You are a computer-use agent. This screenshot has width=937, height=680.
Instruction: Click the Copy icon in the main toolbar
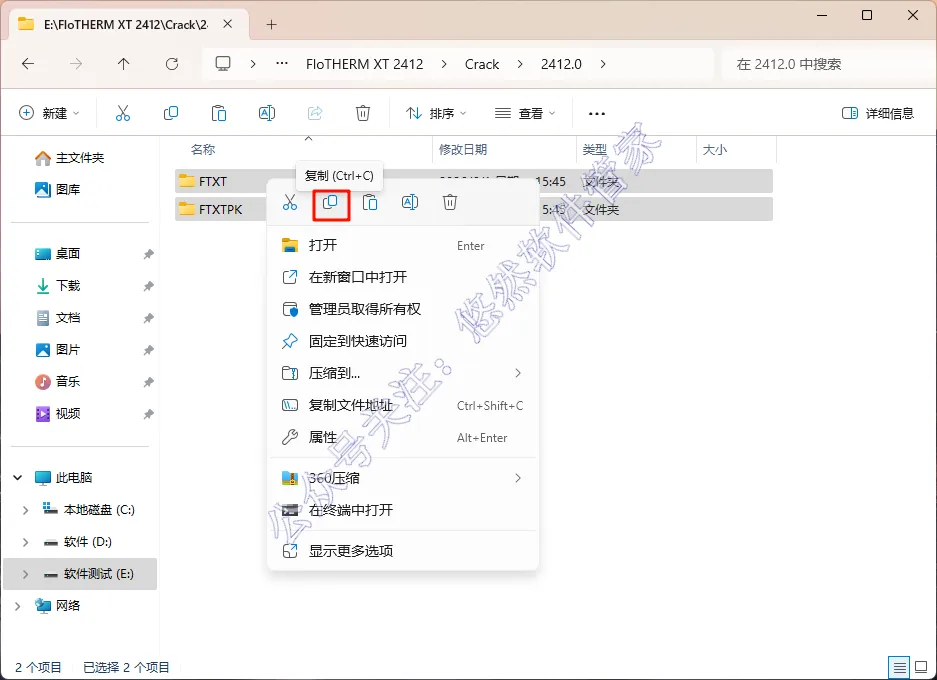pos(171,113)
